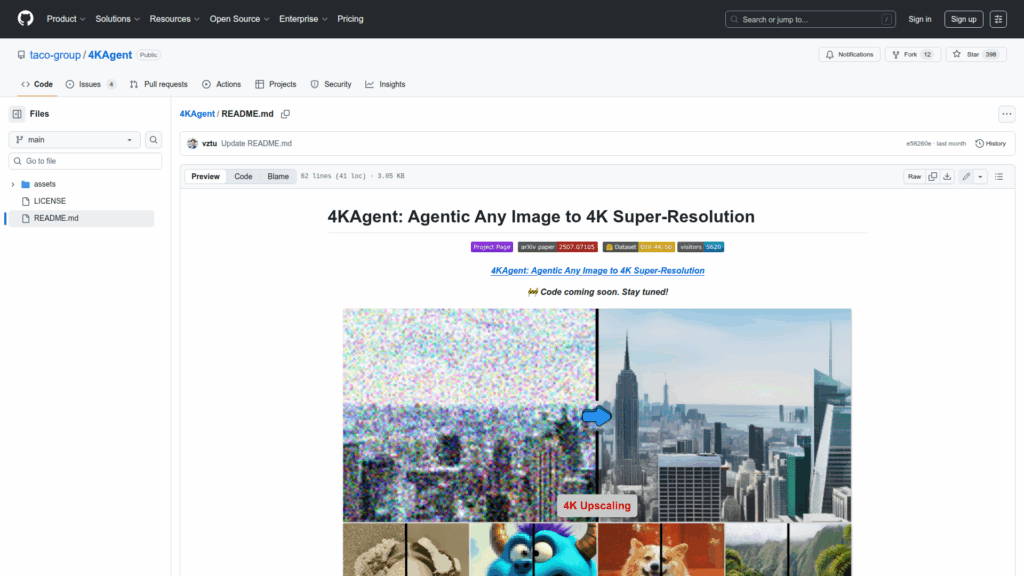Open the italic 4KAgent paper title link
The image size is (1024, 576).
pyautogui.click(x=598, y=270)
